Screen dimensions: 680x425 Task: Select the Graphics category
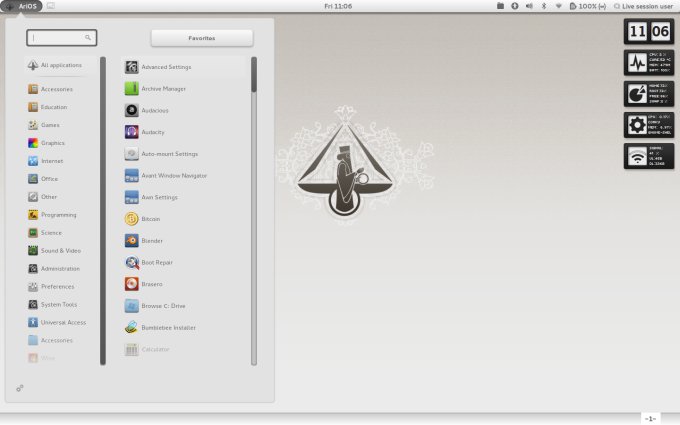click(x=46, y=143)
